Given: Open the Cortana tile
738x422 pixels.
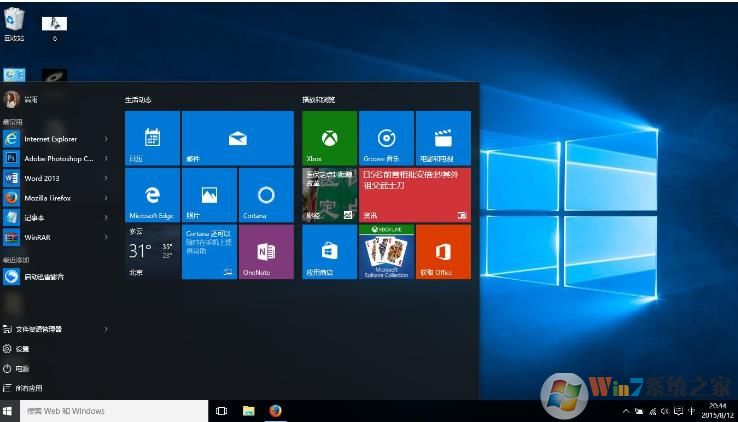Looking at the screenshot, I should tap(266, 195).
